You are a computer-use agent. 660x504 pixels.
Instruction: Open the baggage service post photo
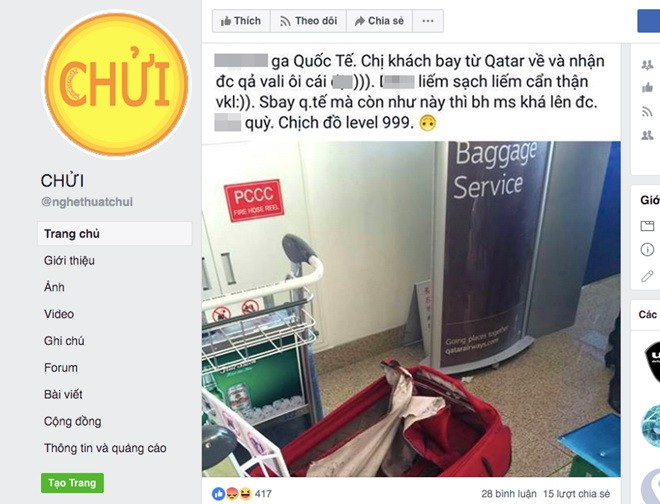click(x=411, y=309)
